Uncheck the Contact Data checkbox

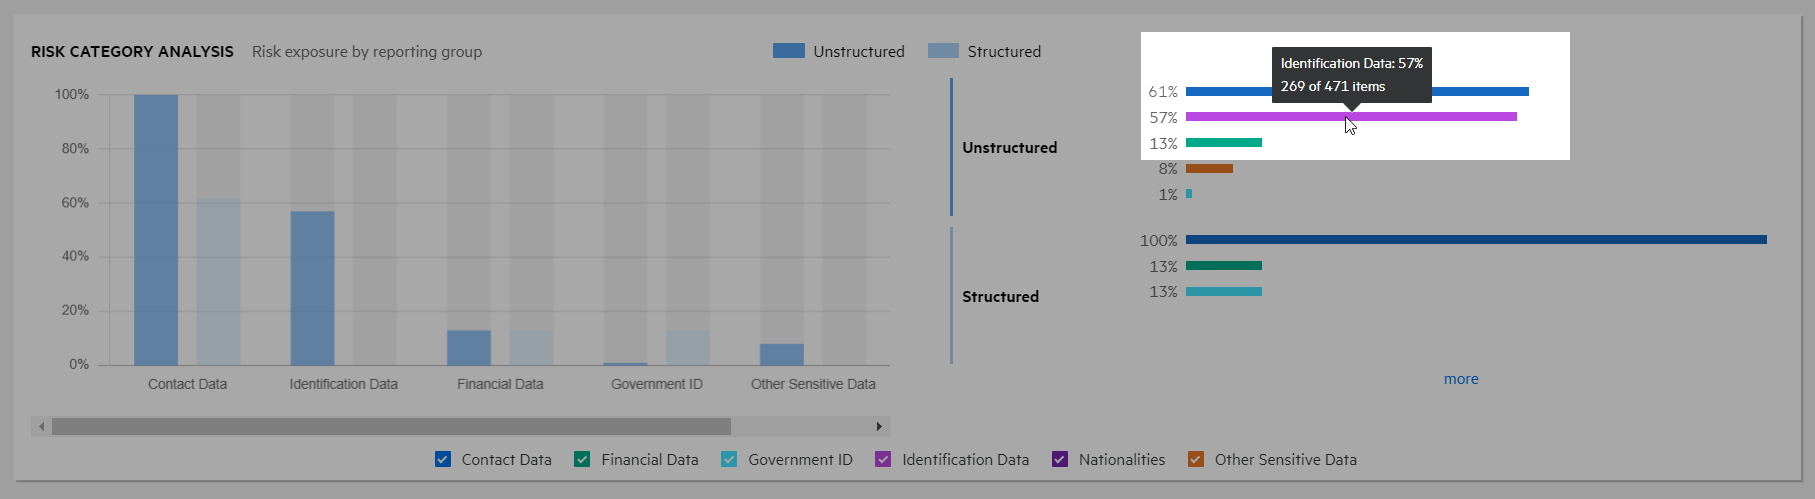(x=443, y=460)
